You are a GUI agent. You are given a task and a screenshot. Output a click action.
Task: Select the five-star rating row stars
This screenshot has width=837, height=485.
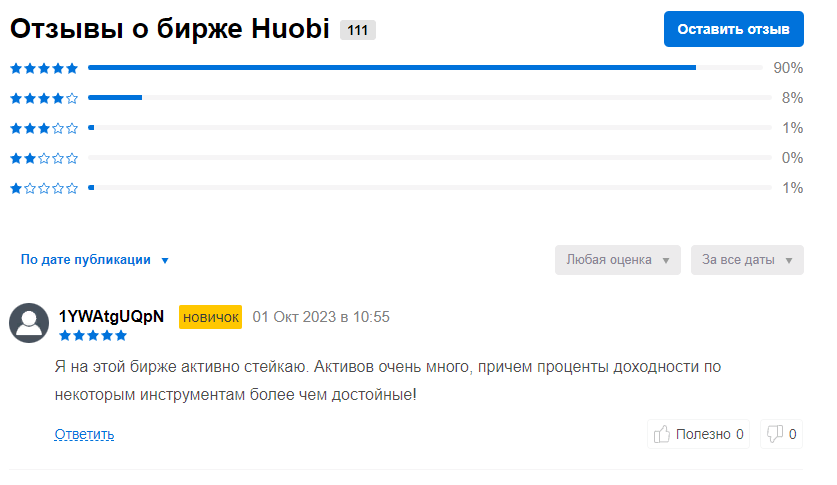(44, 68)
